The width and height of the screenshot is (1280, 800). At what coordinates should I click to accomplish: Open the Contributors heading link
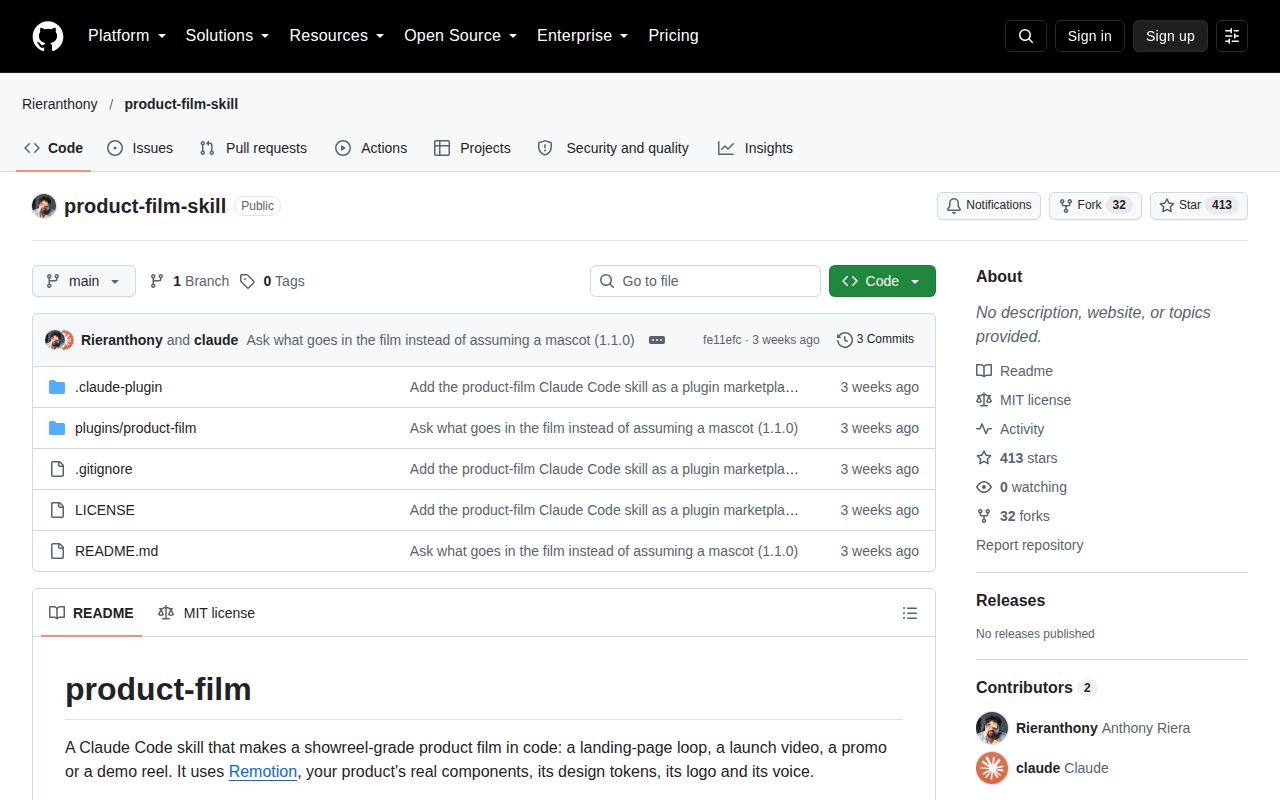(1036, 688)
